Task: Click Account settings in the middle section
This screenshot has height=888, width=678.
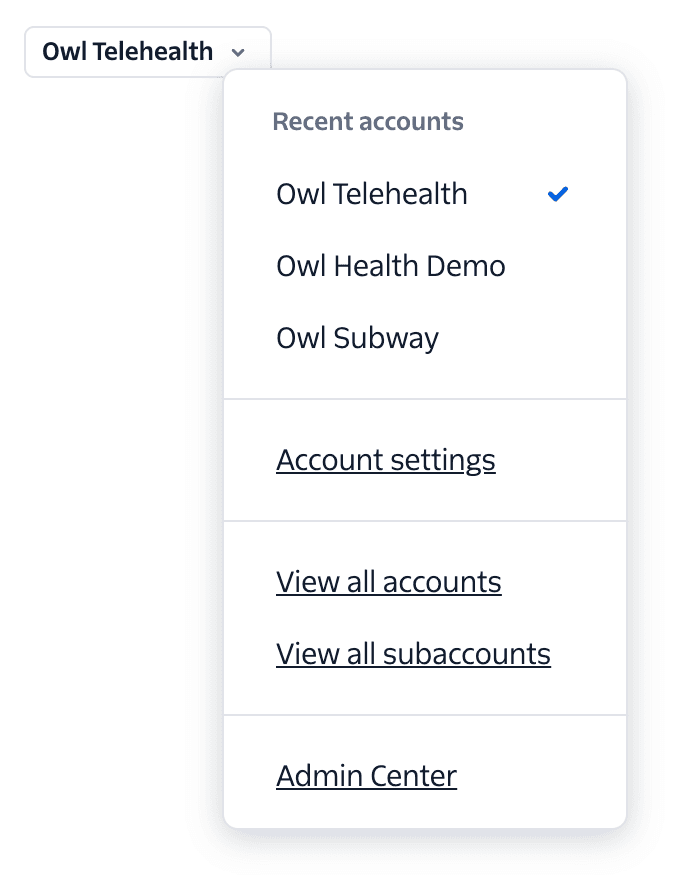Action: [386, 460]
